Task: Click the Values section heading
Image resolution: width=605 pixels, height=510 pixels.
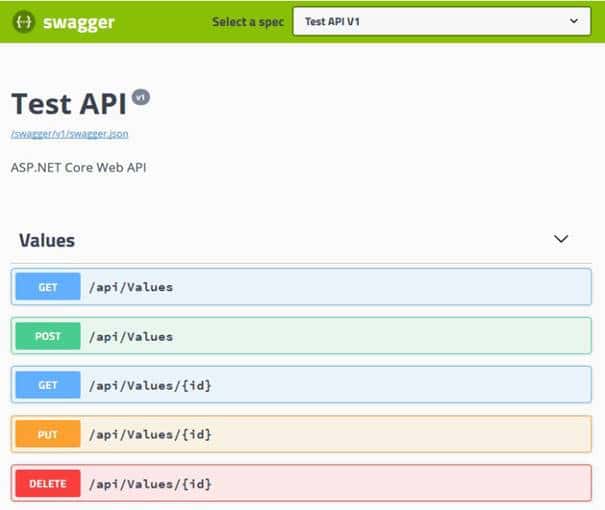Action: 47,240
